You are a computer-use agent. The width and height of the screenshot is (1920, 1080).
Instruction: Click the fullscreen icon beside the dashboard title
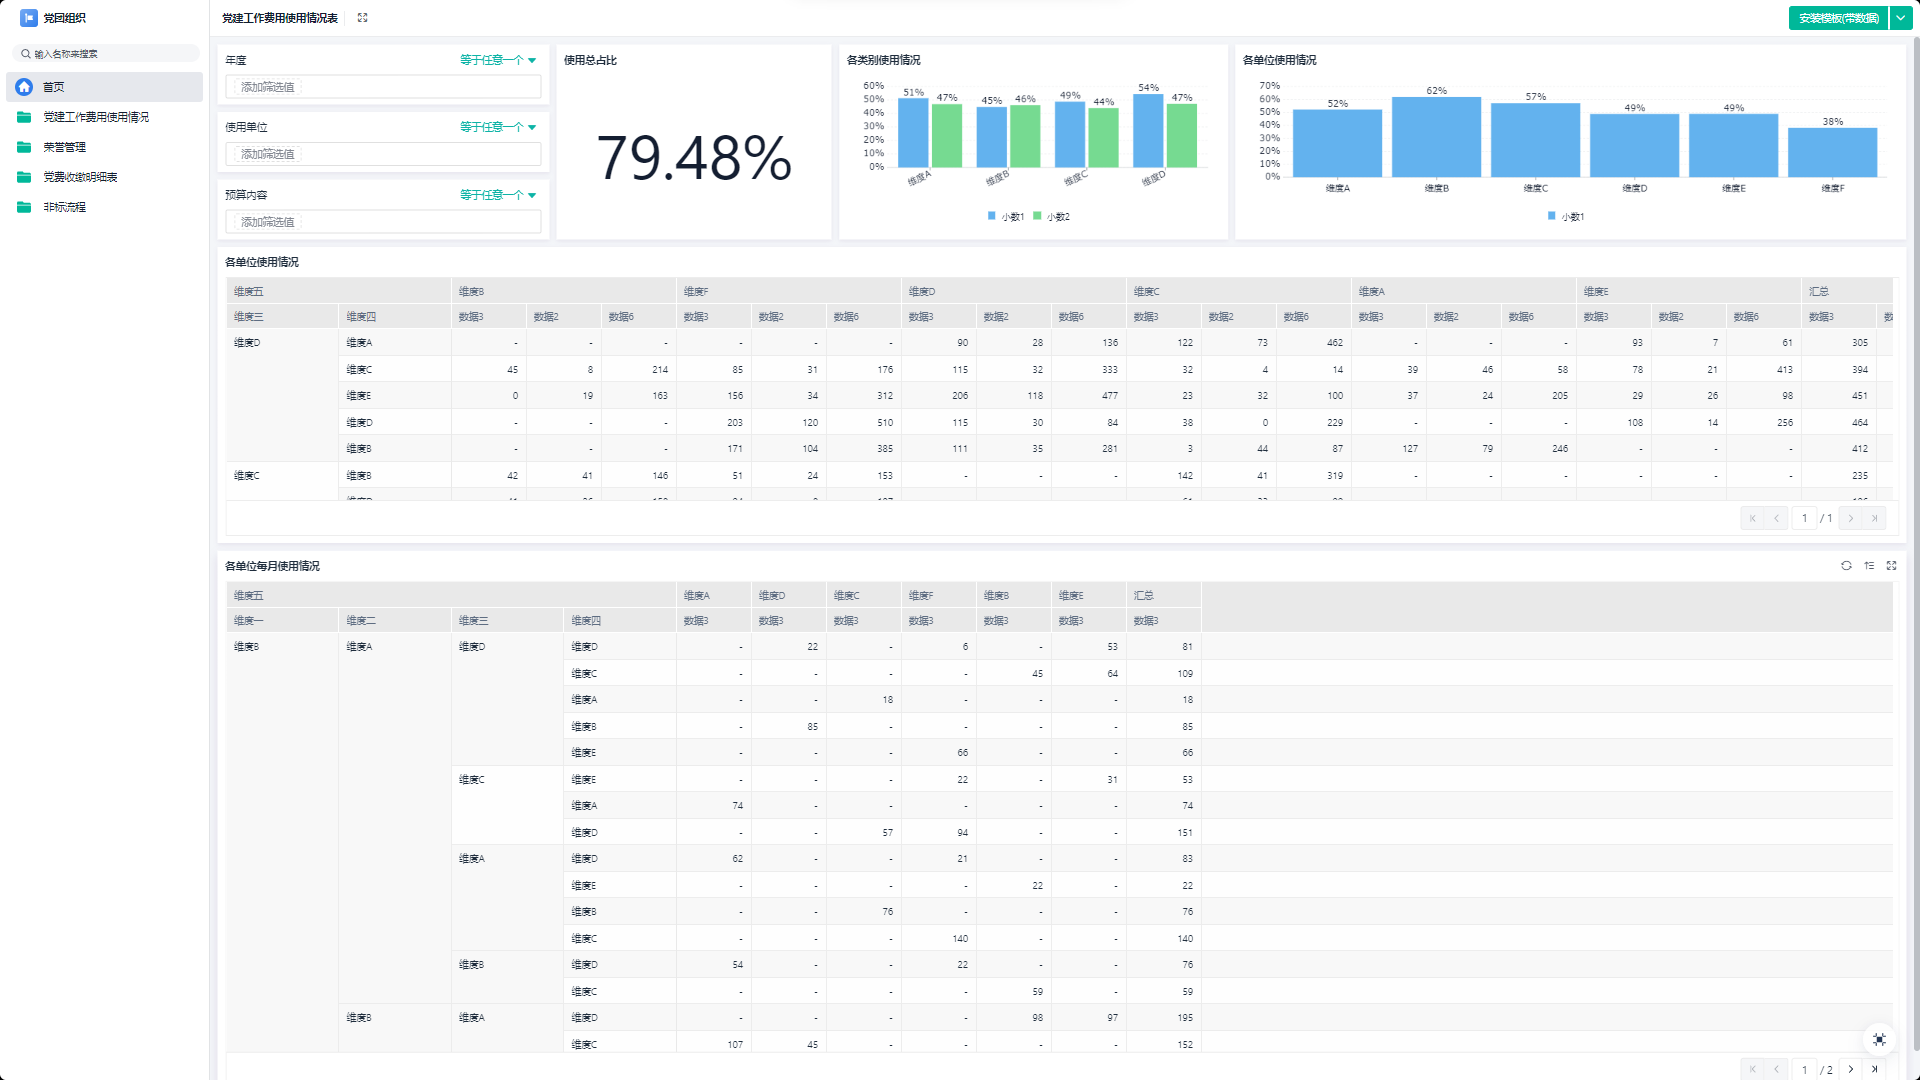pyautogui.click(x=363, y=18)
